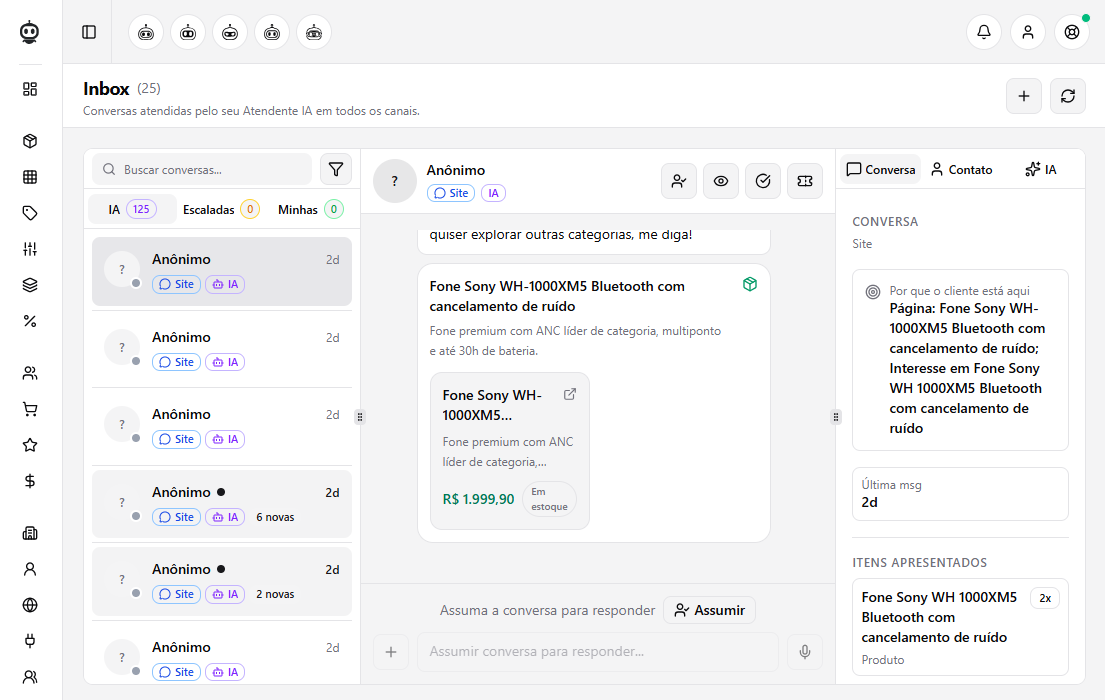
Task: Open the building icon in sidebar
Action: click(30, 533)
